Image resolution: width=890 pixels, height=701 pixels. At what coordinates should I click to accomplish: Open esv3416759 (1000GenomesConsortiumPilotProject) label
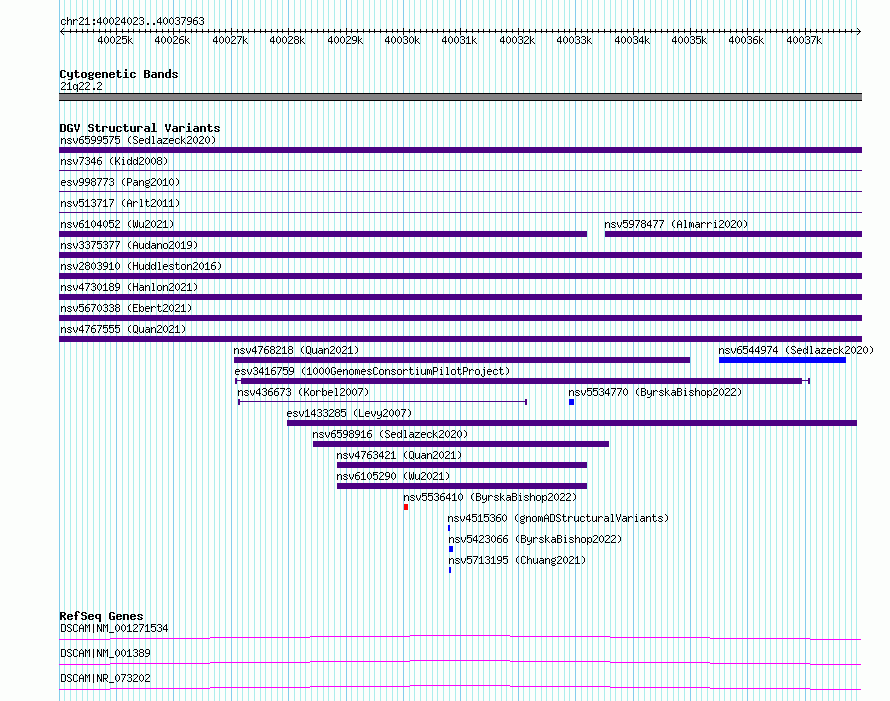372,371
